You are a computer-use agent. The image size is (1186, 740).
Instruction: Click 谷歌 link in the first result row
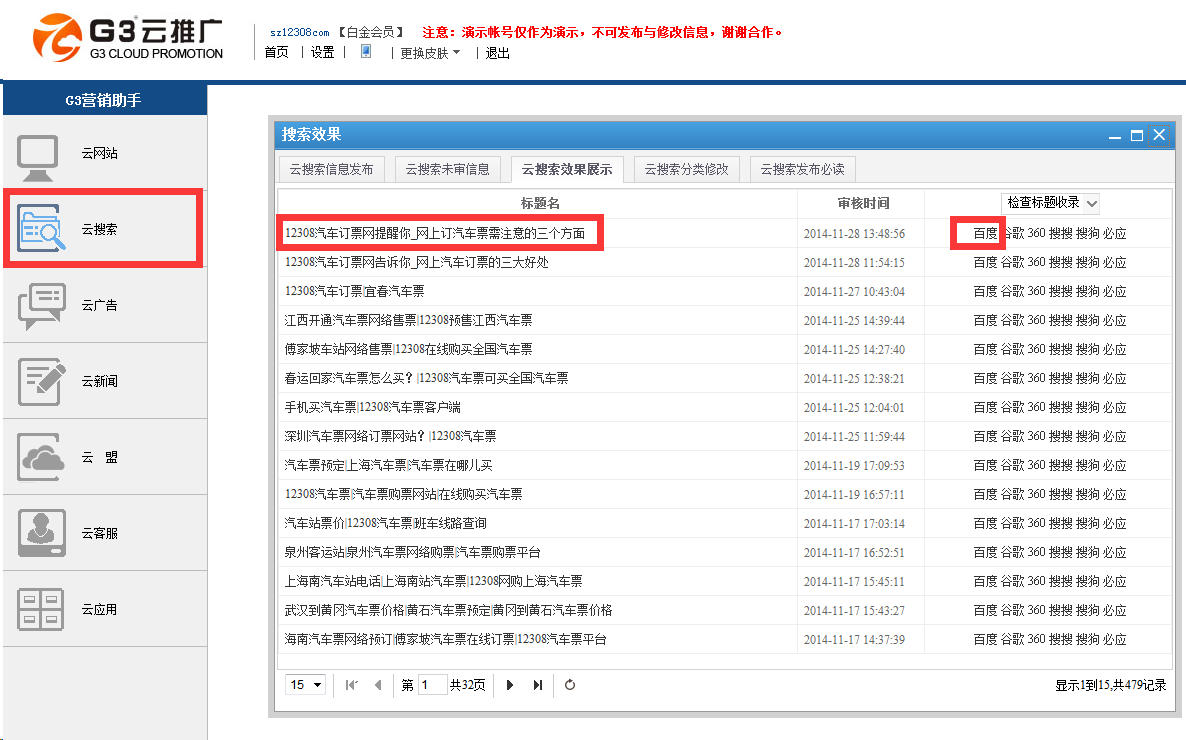pos(1012,233)
